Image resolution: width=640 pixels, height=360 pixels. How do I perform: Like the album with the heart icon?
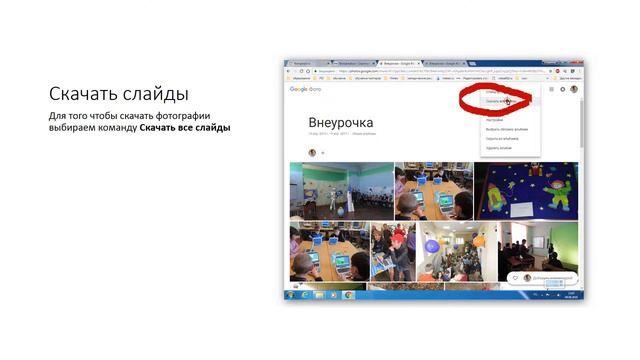pos(515,278)
